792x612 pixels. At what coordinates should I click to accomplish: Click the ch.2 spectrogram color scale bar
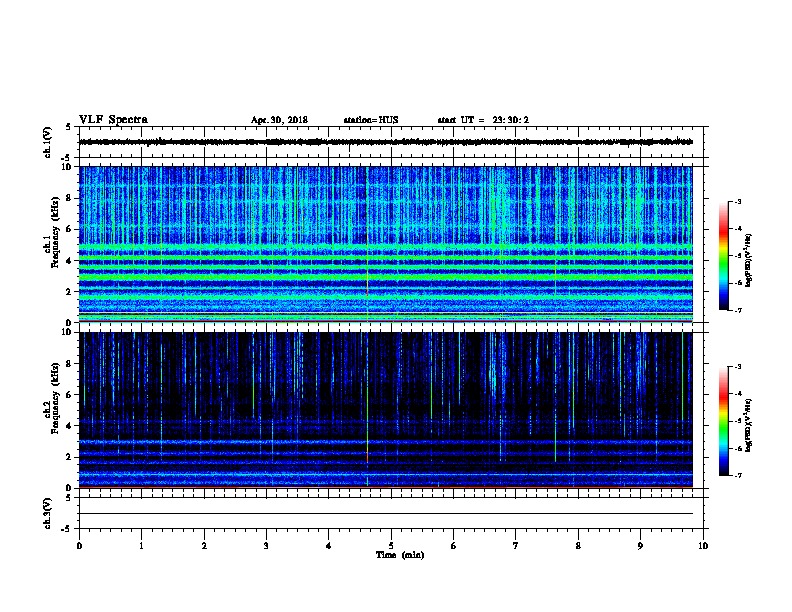coord(723,421)
